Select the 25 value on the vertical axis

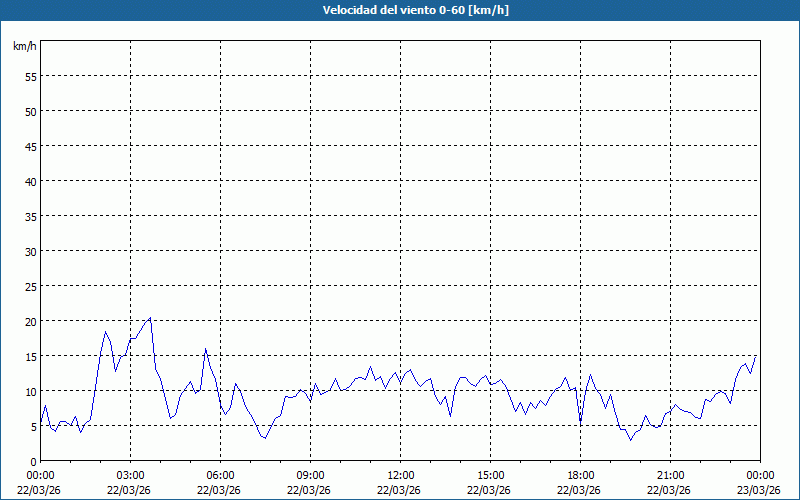click(30, 286)
